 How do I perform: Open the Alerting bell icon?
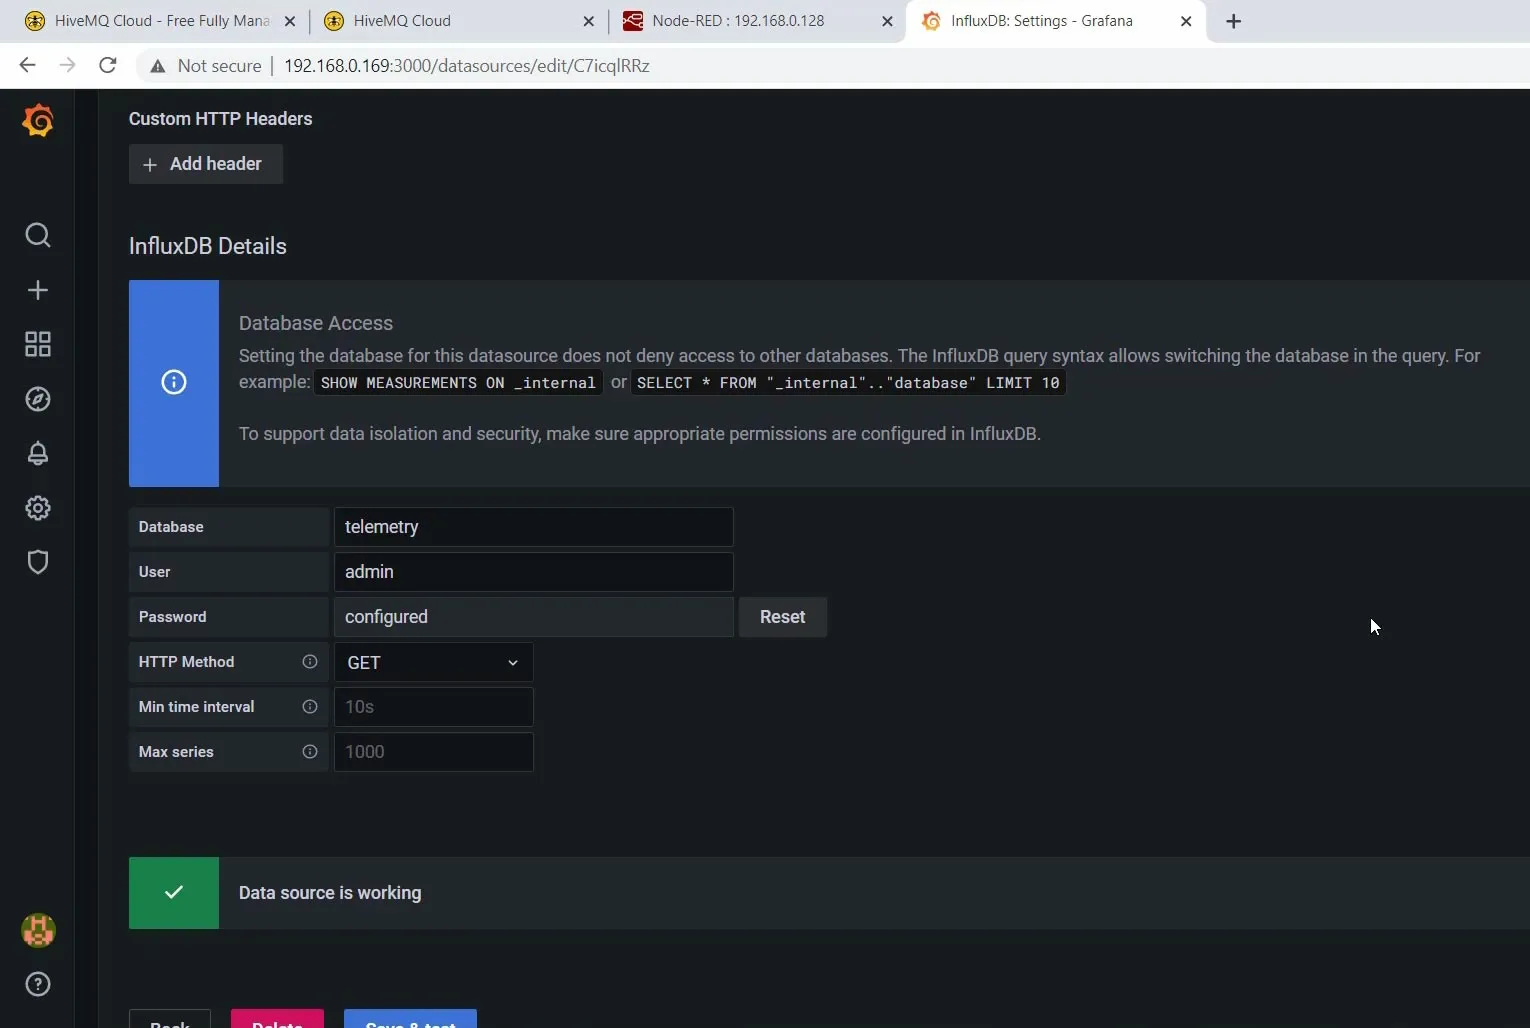[x=38, y=453]
